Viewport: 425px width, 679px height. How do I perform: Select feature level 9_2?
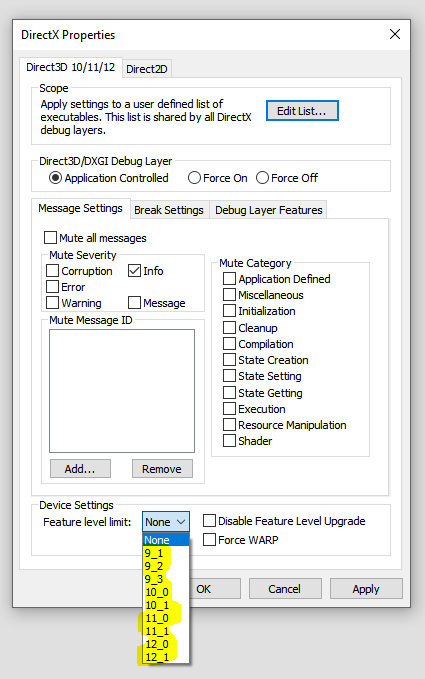(166, 566)
